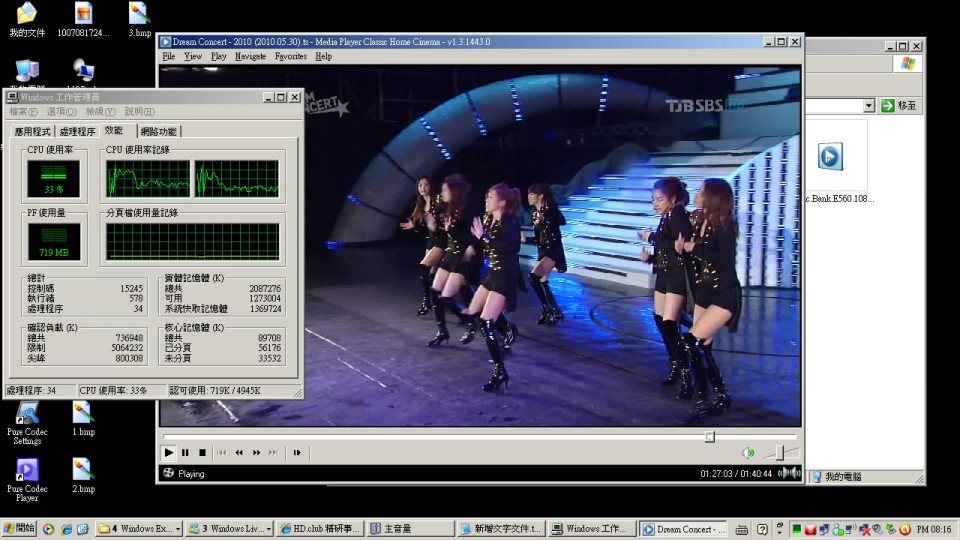
Task: Click the fast-forward (increase speed) icon
Action: click(256, 453)
